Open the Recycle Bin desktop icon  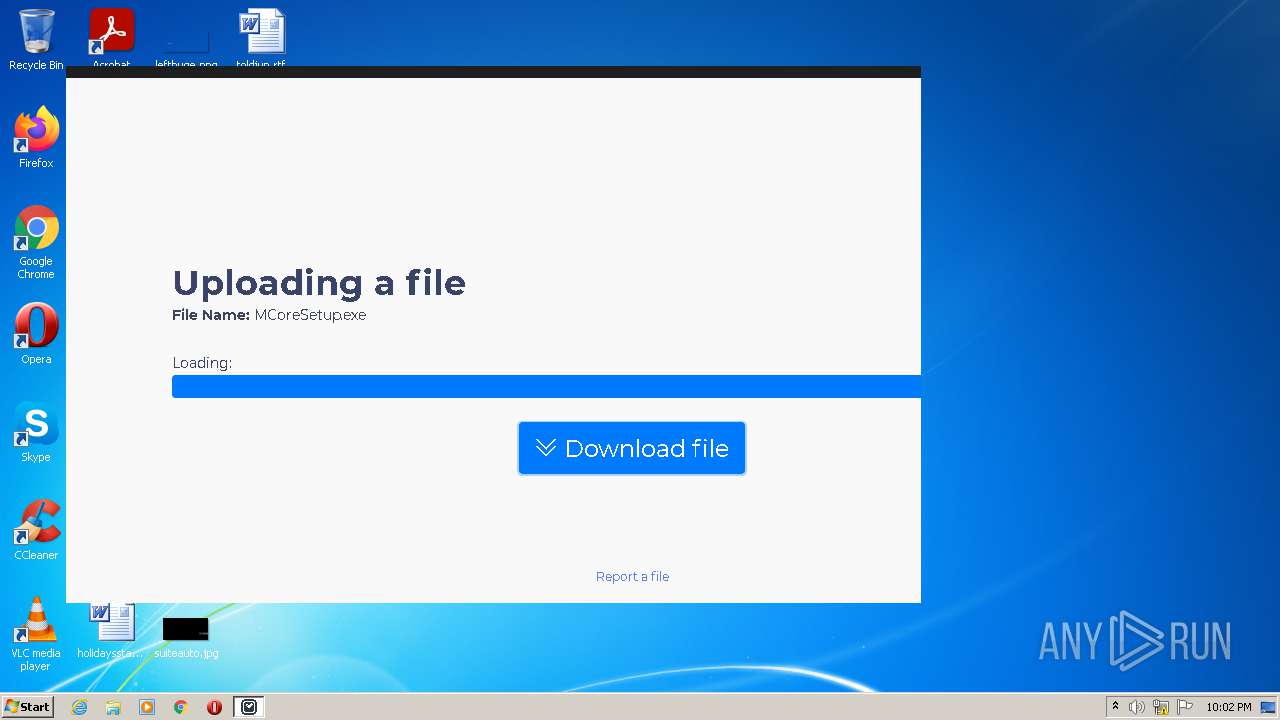coord(36,40)
